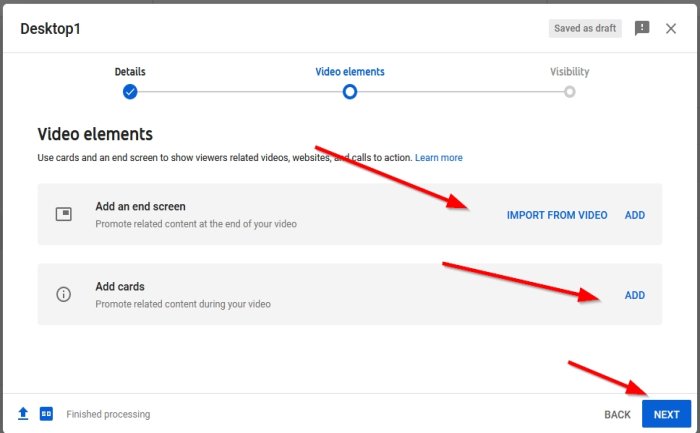The image size is (700, 433).
Task: Click the Saved as draft badge
Action: (585, 29)
